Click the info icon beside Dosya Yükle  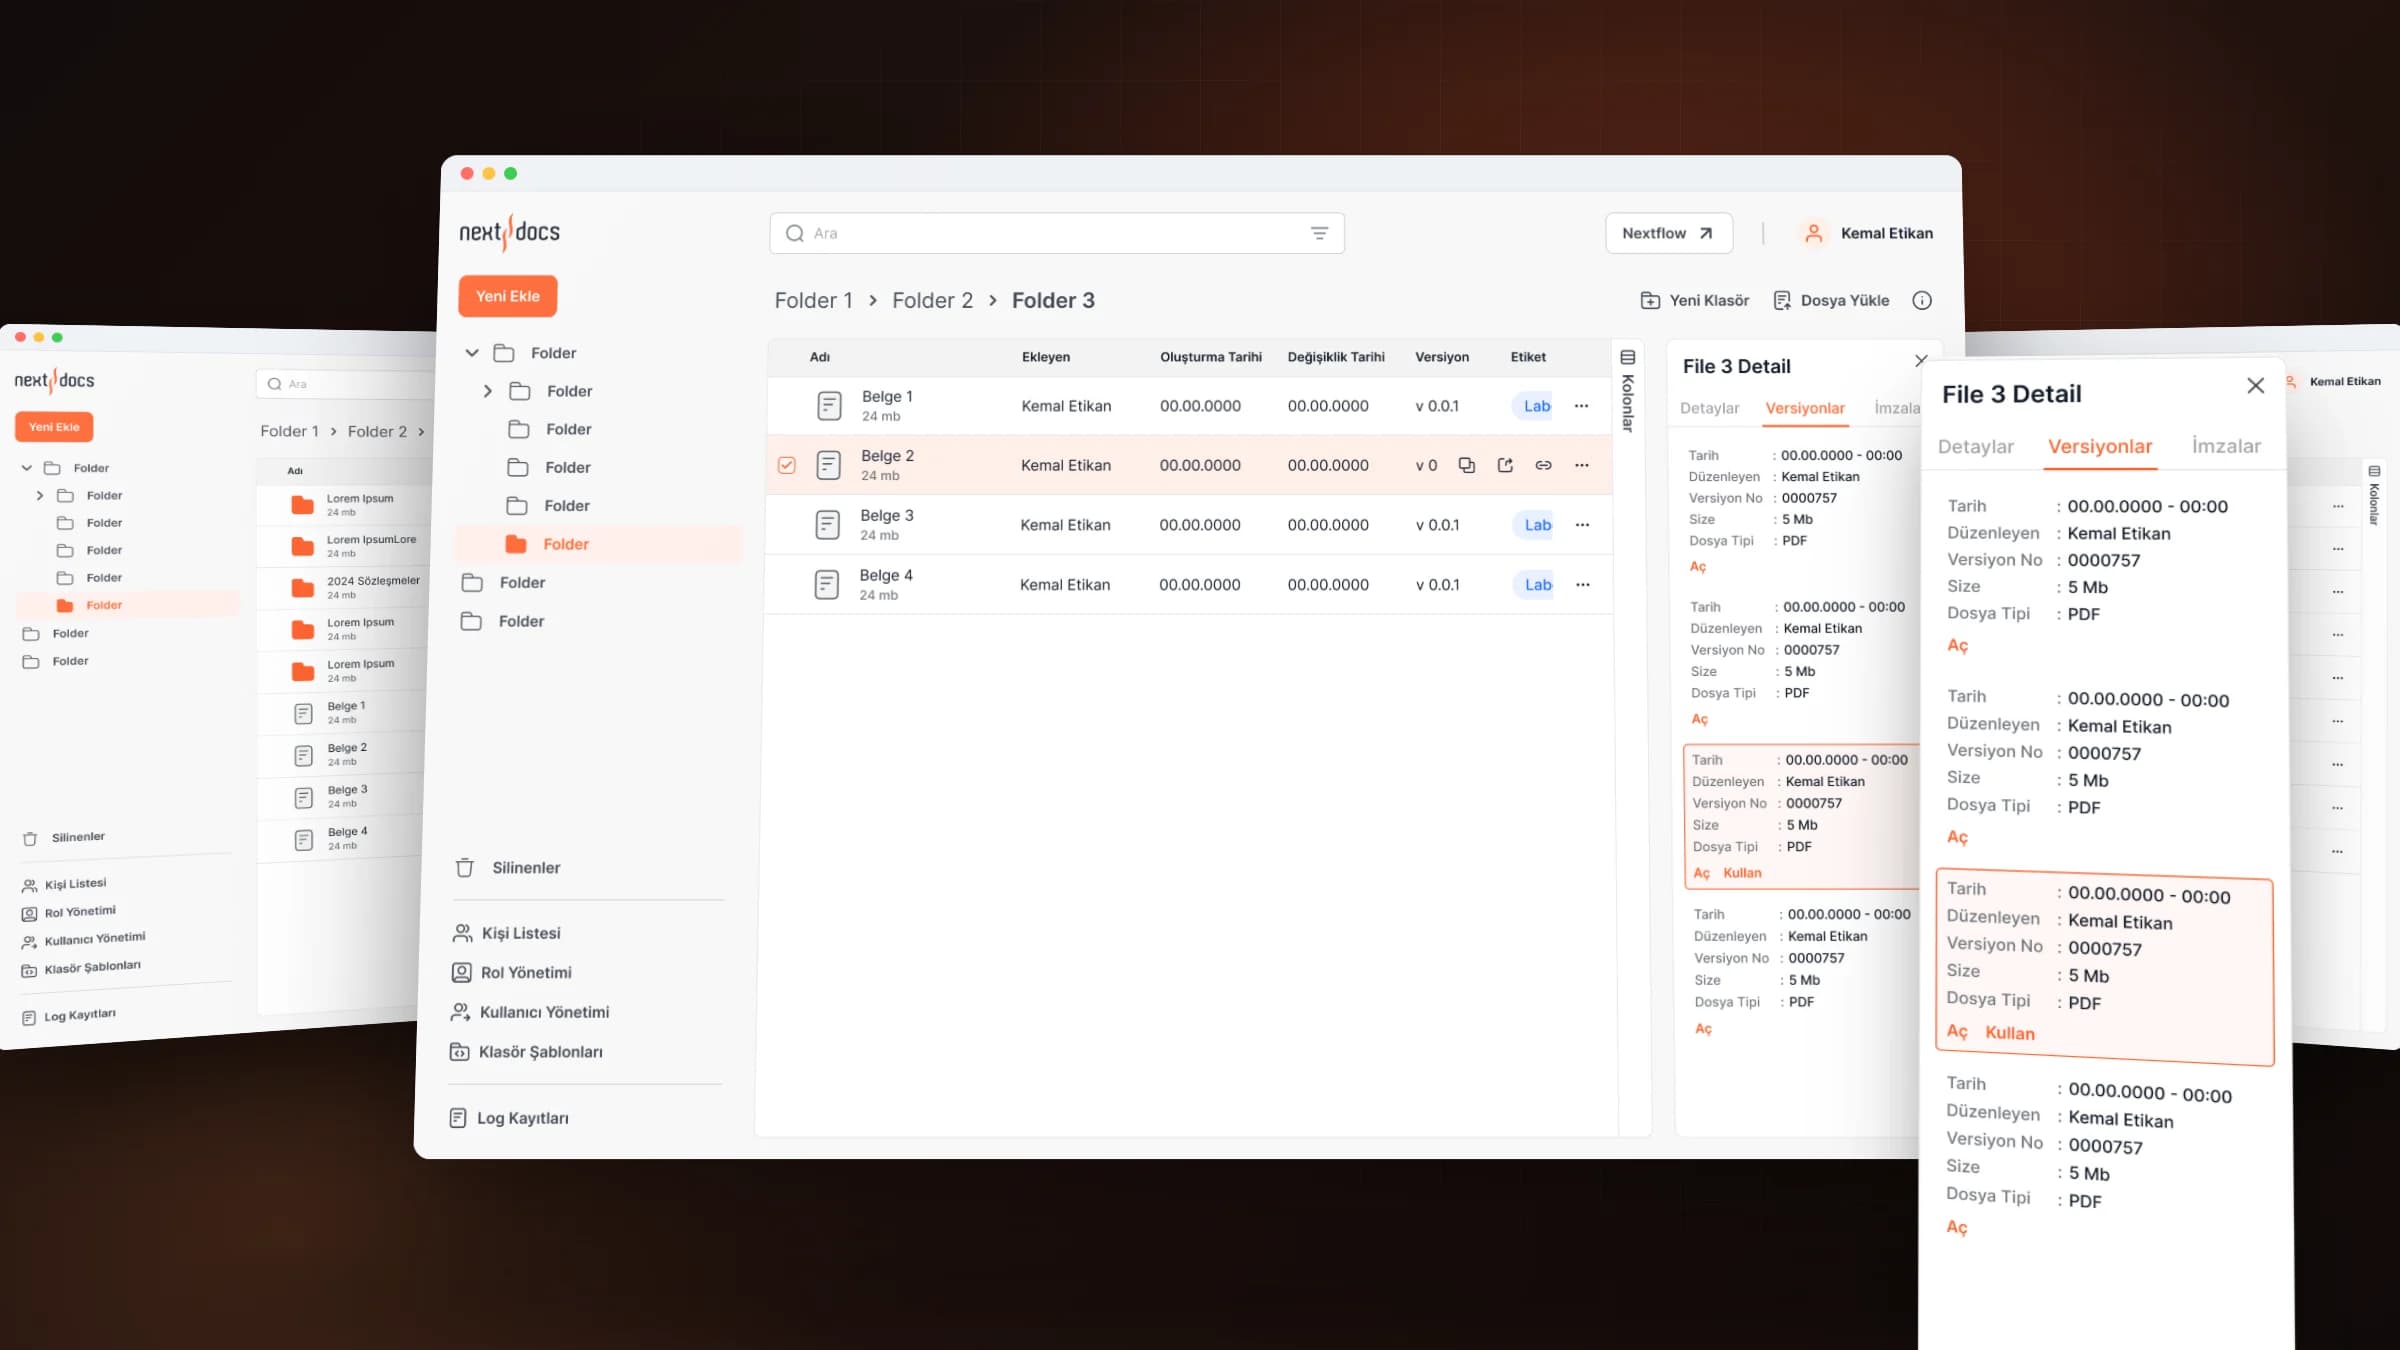(x=1921, y=300)
